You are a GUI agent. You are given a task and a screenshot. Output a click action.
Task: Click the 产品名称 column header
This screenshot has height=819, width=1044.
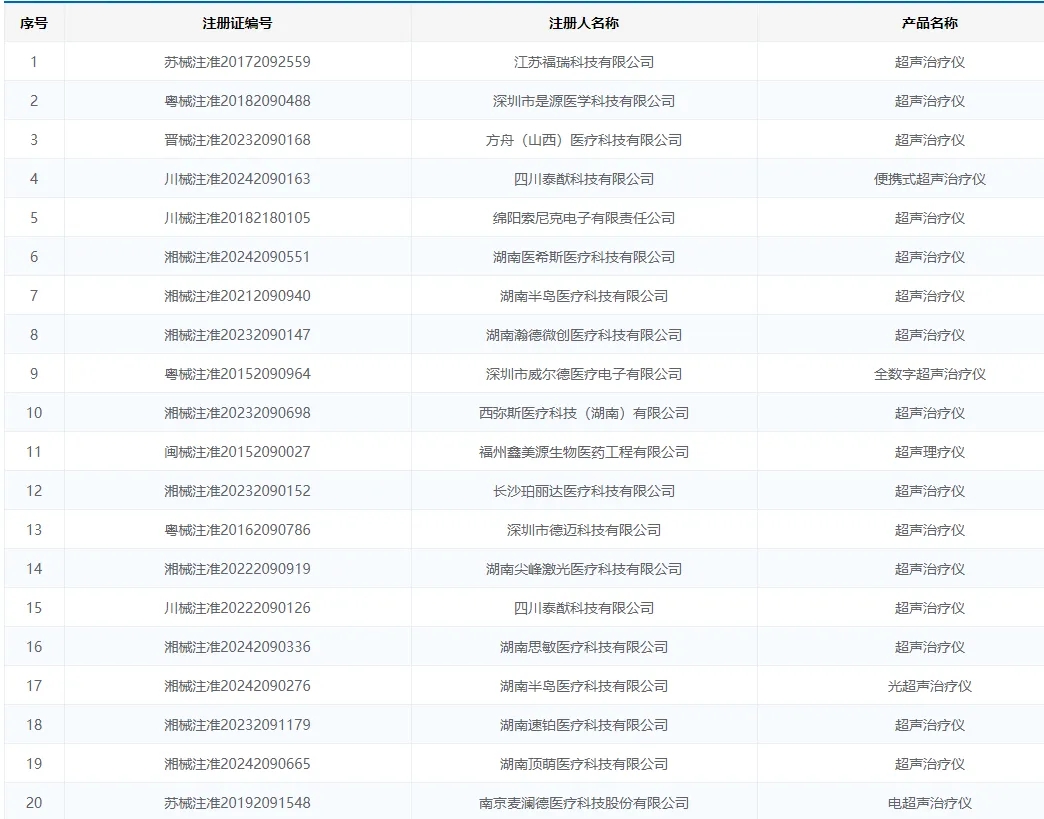[x=930, y=23]
